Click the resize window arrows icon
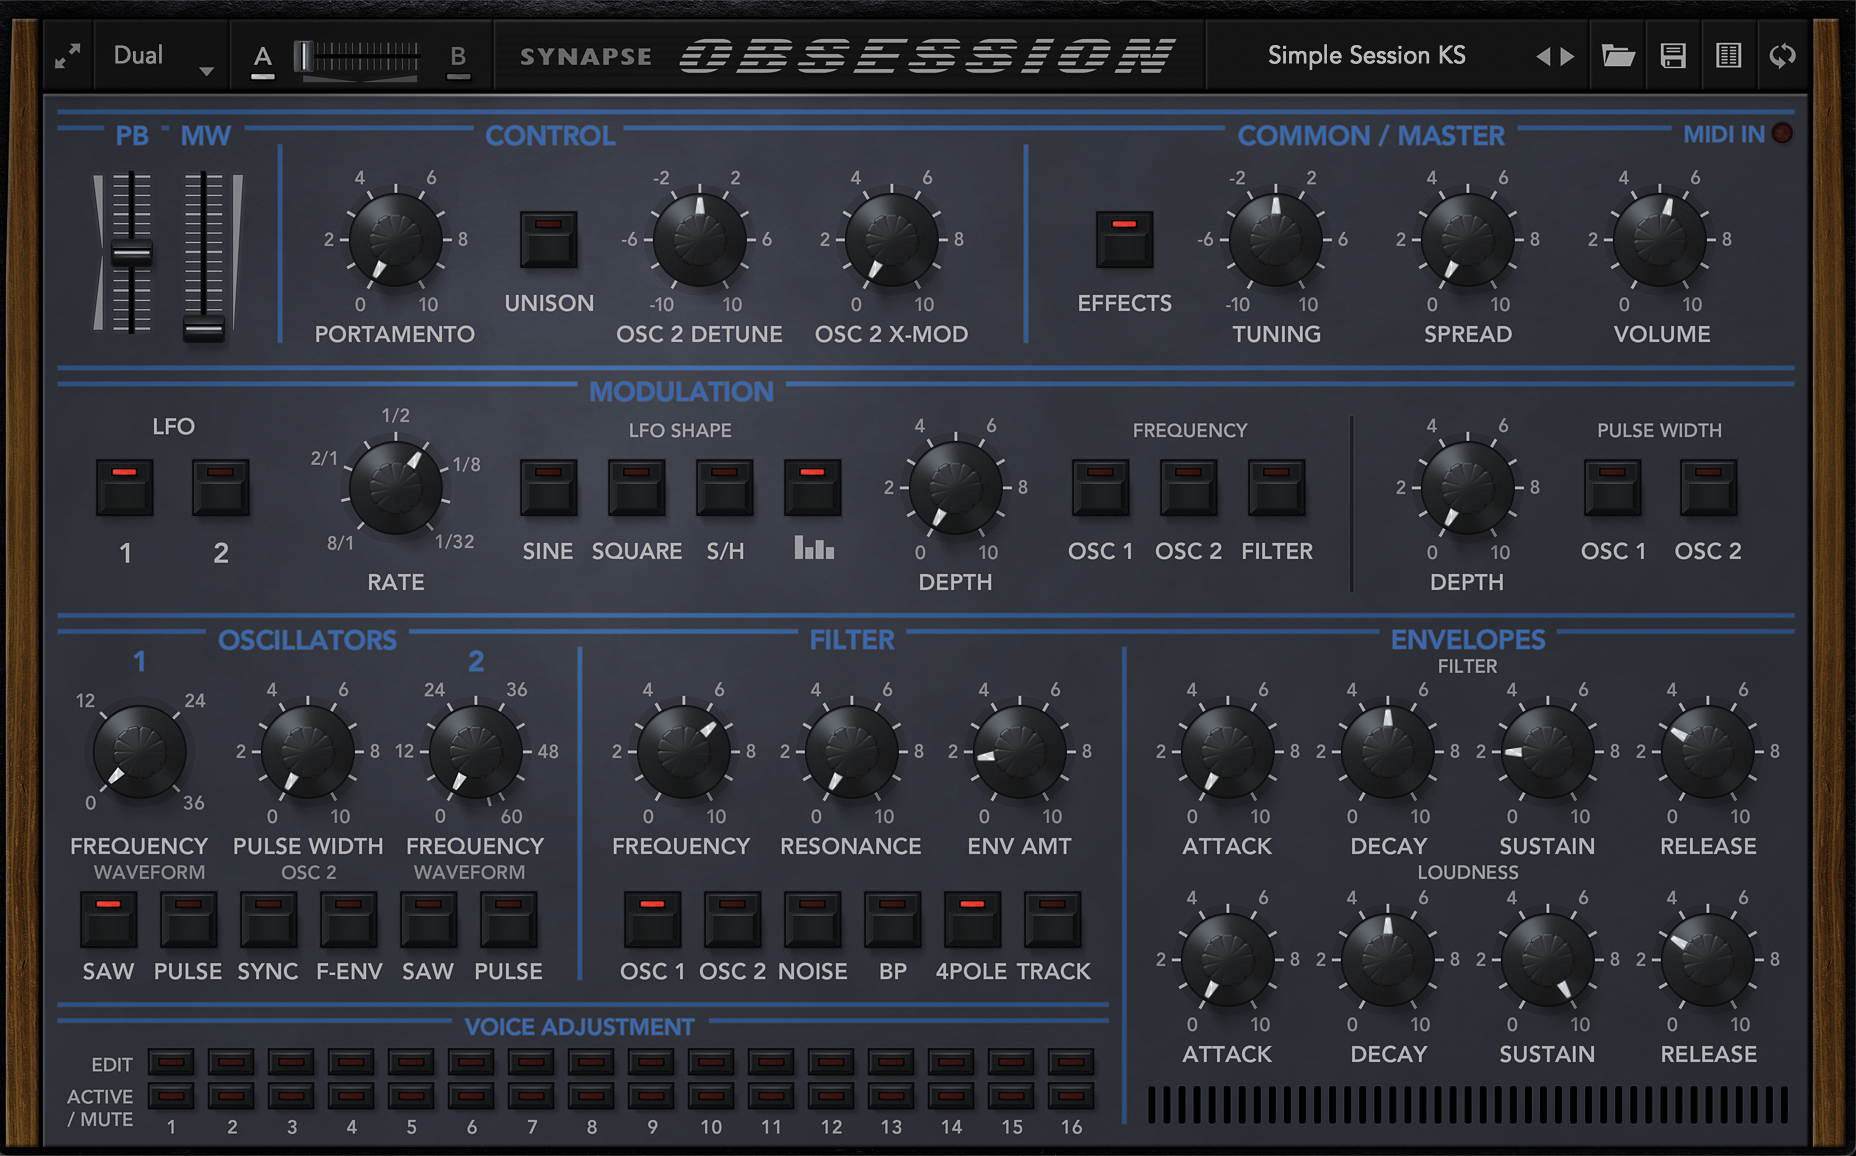Viewport: 1856px width, 1156px height. tap(67, 56)
